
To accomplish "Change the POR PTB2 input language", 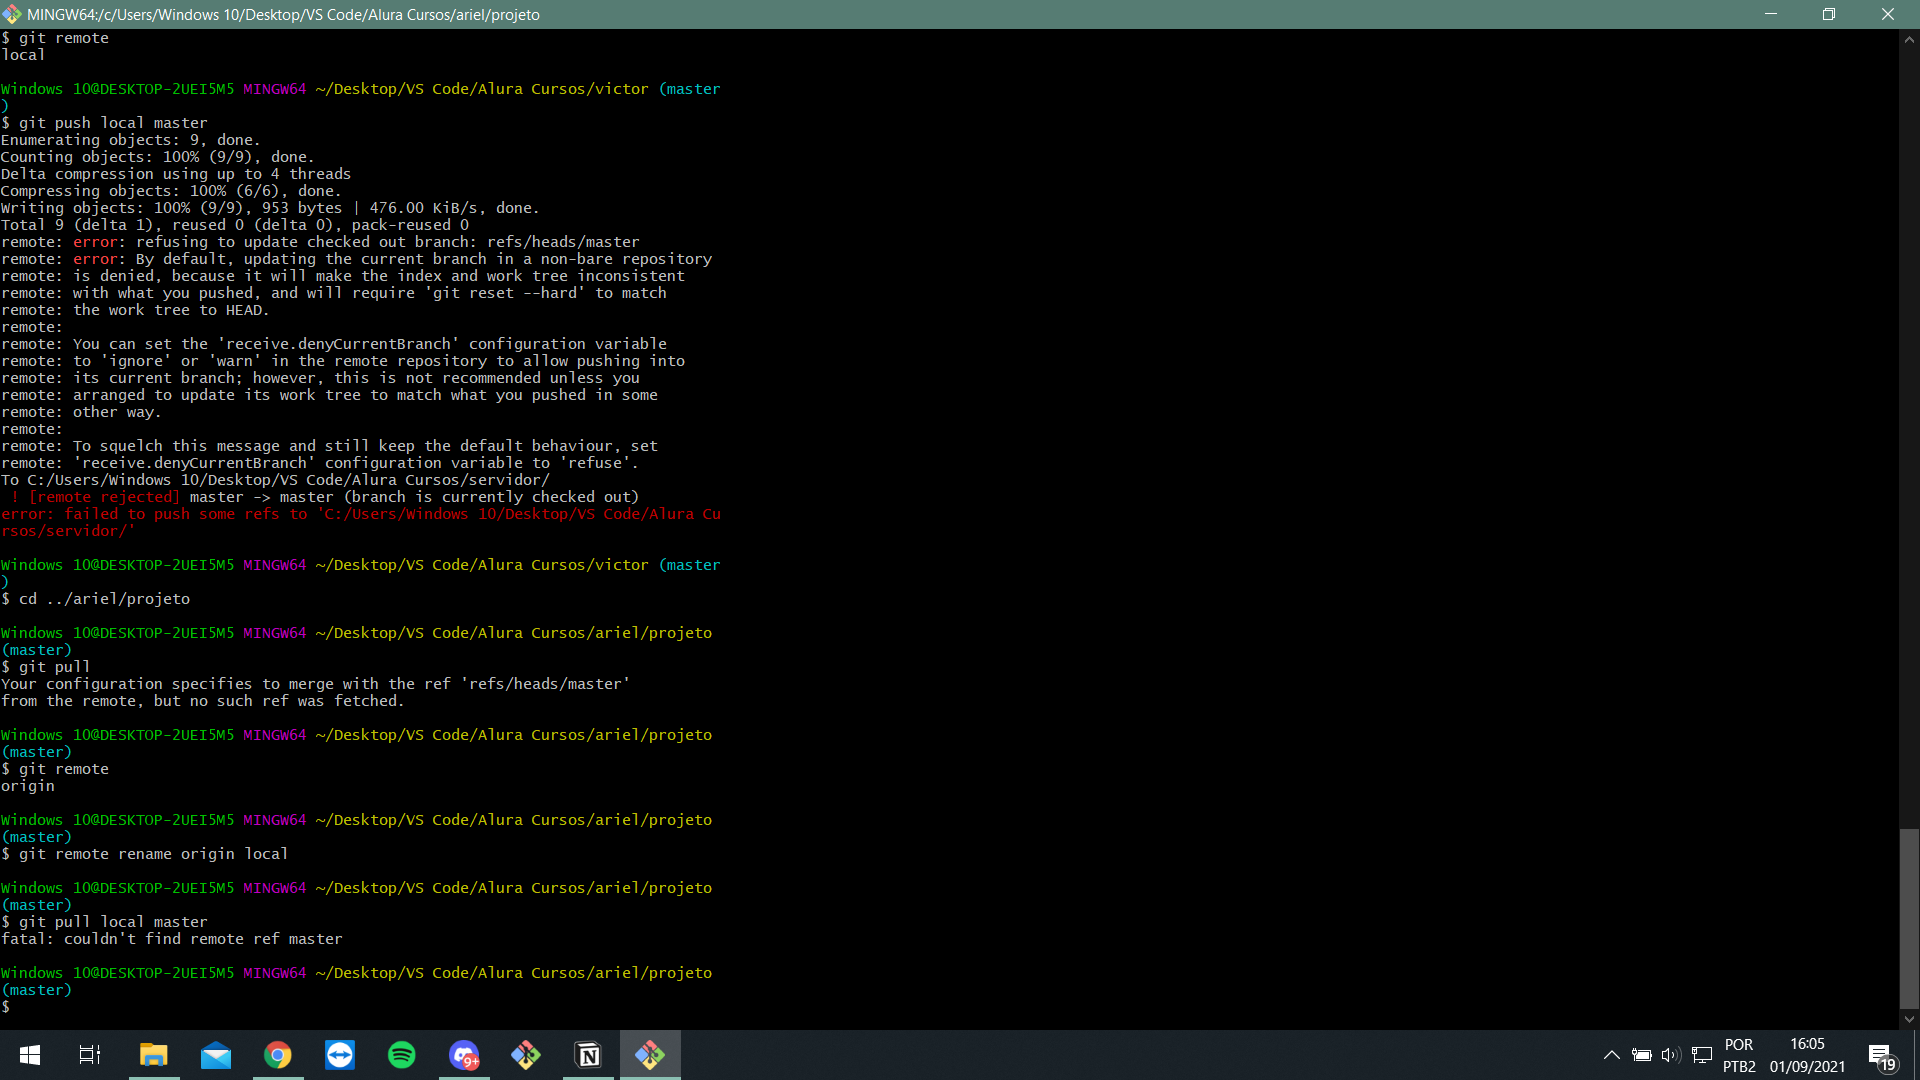I will pos(1739,1055).
